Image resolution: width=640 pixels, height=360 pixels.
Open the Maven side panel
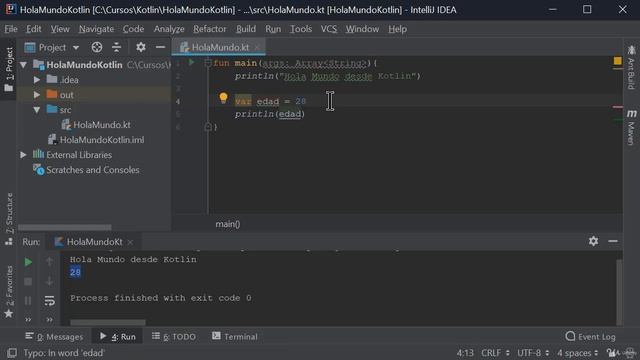(x=631, y=127)
